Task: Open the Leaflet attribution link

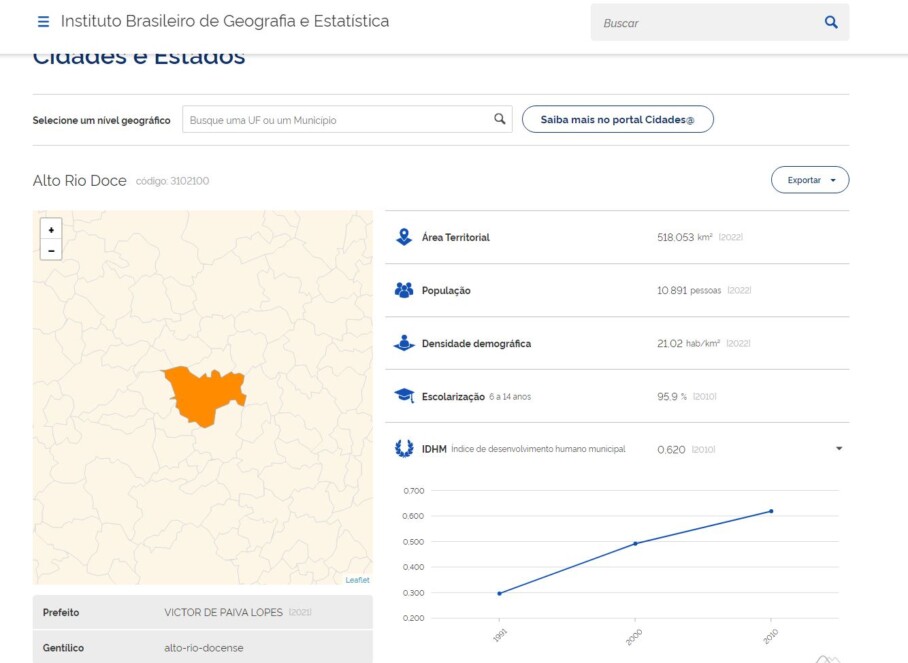Action: click(357, 580)
